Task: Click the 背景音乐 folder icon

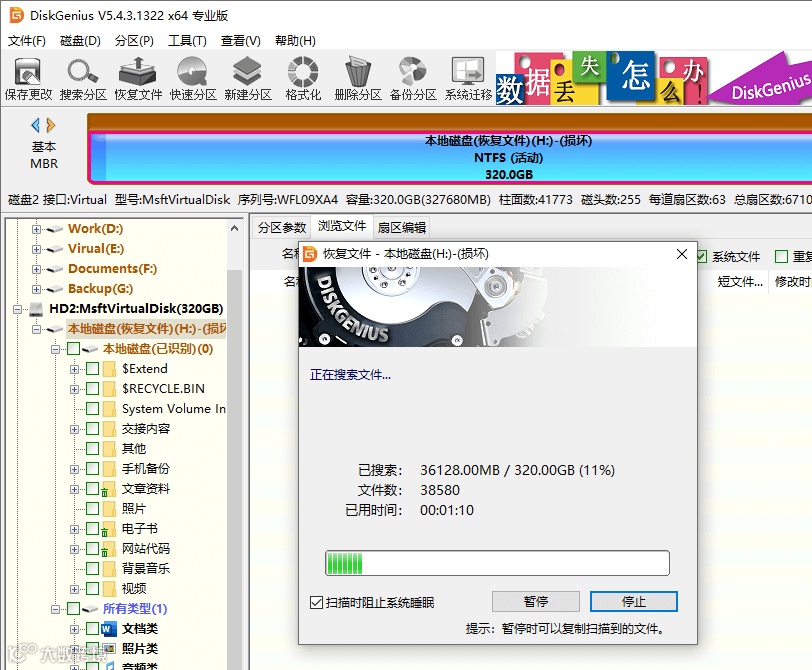Action: 109,569
